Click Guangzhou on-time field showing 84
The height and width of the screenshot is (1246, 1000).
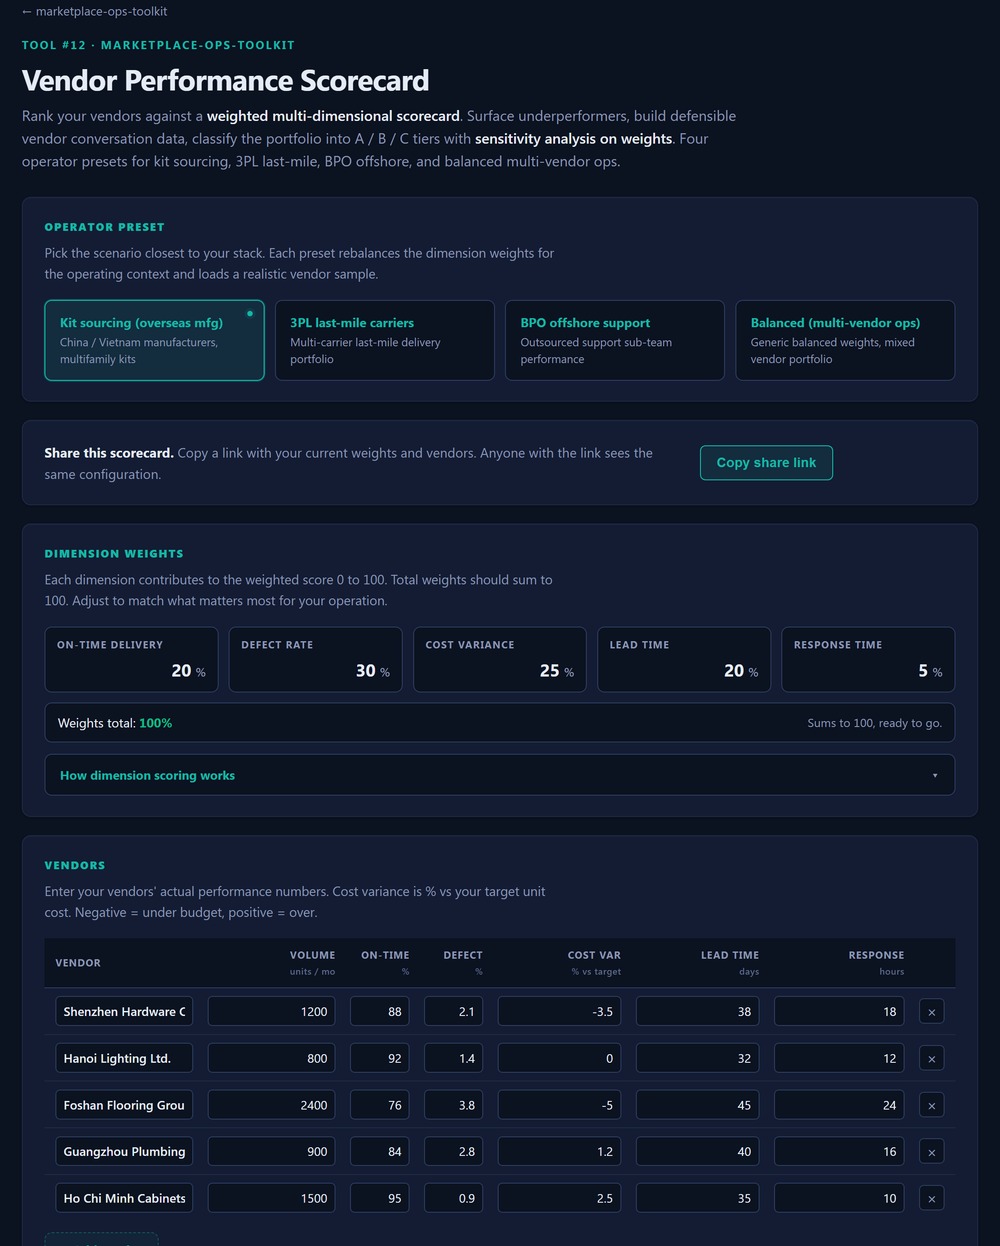[379, 1151]
